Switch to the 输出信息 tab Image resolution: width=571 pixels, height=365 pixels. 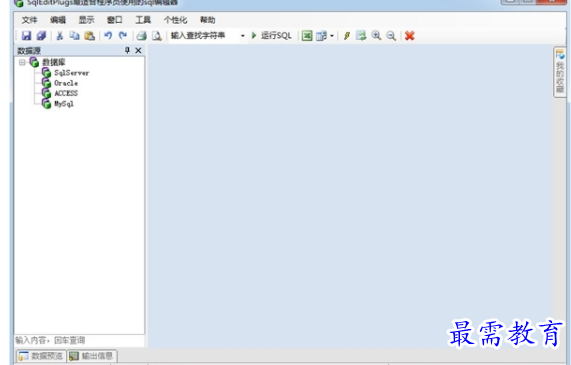click(x=91, y=356)
